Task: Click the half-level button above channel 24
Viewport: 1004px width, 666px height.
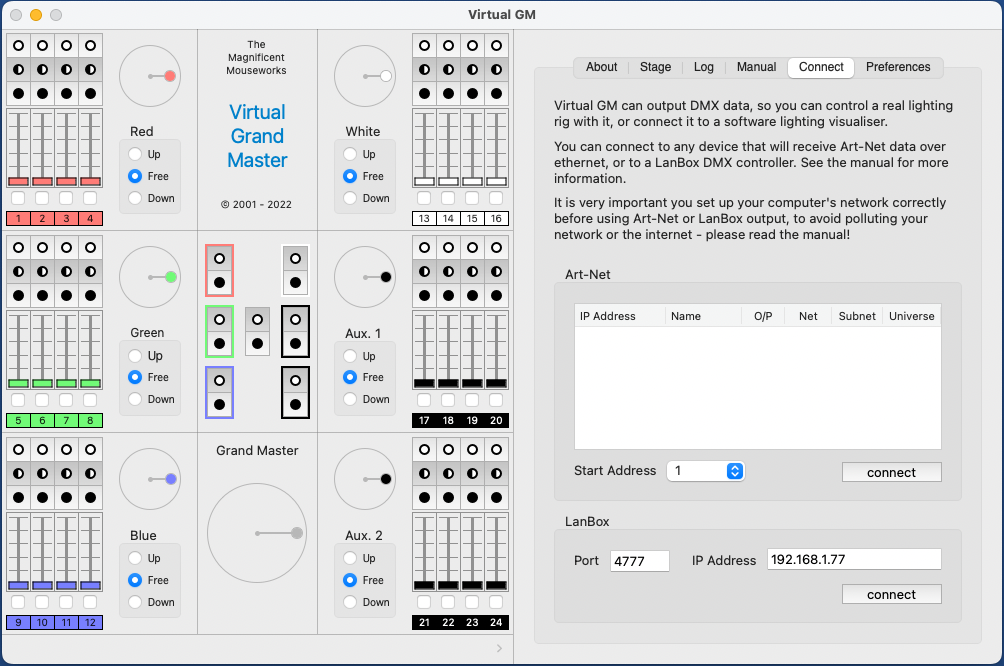Action: tap(497, 474)
